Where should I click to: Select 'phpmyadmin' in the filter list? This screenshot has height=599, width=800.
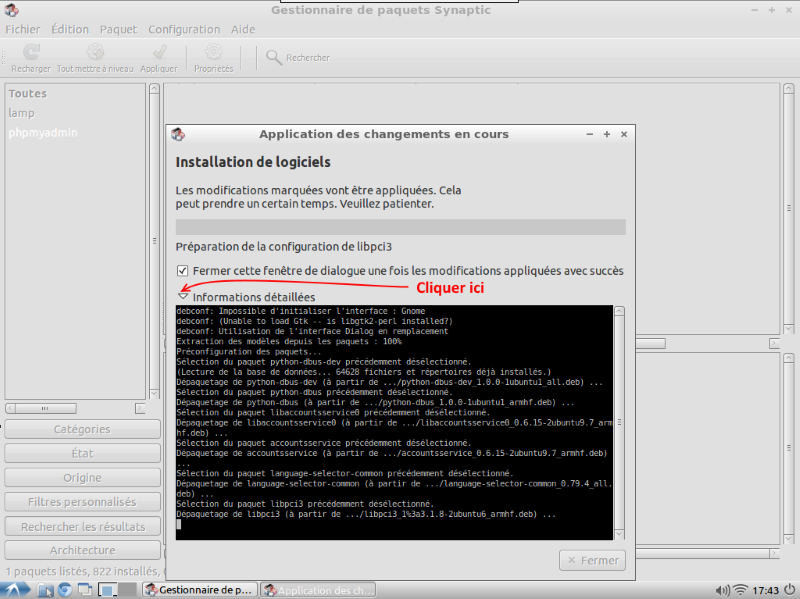tap(43, 133)
